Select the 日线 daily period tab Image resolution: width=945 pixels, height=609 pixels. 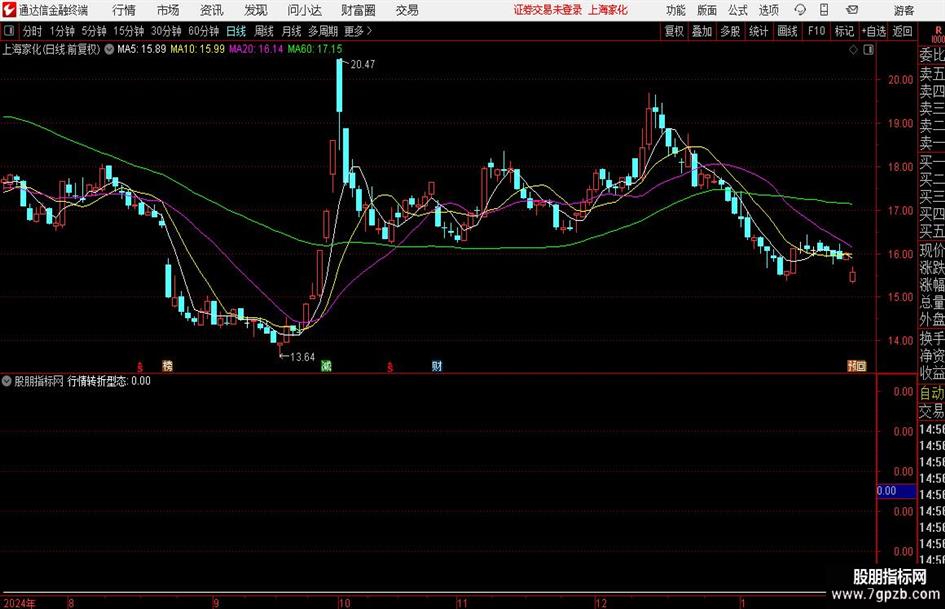point(236,31)
